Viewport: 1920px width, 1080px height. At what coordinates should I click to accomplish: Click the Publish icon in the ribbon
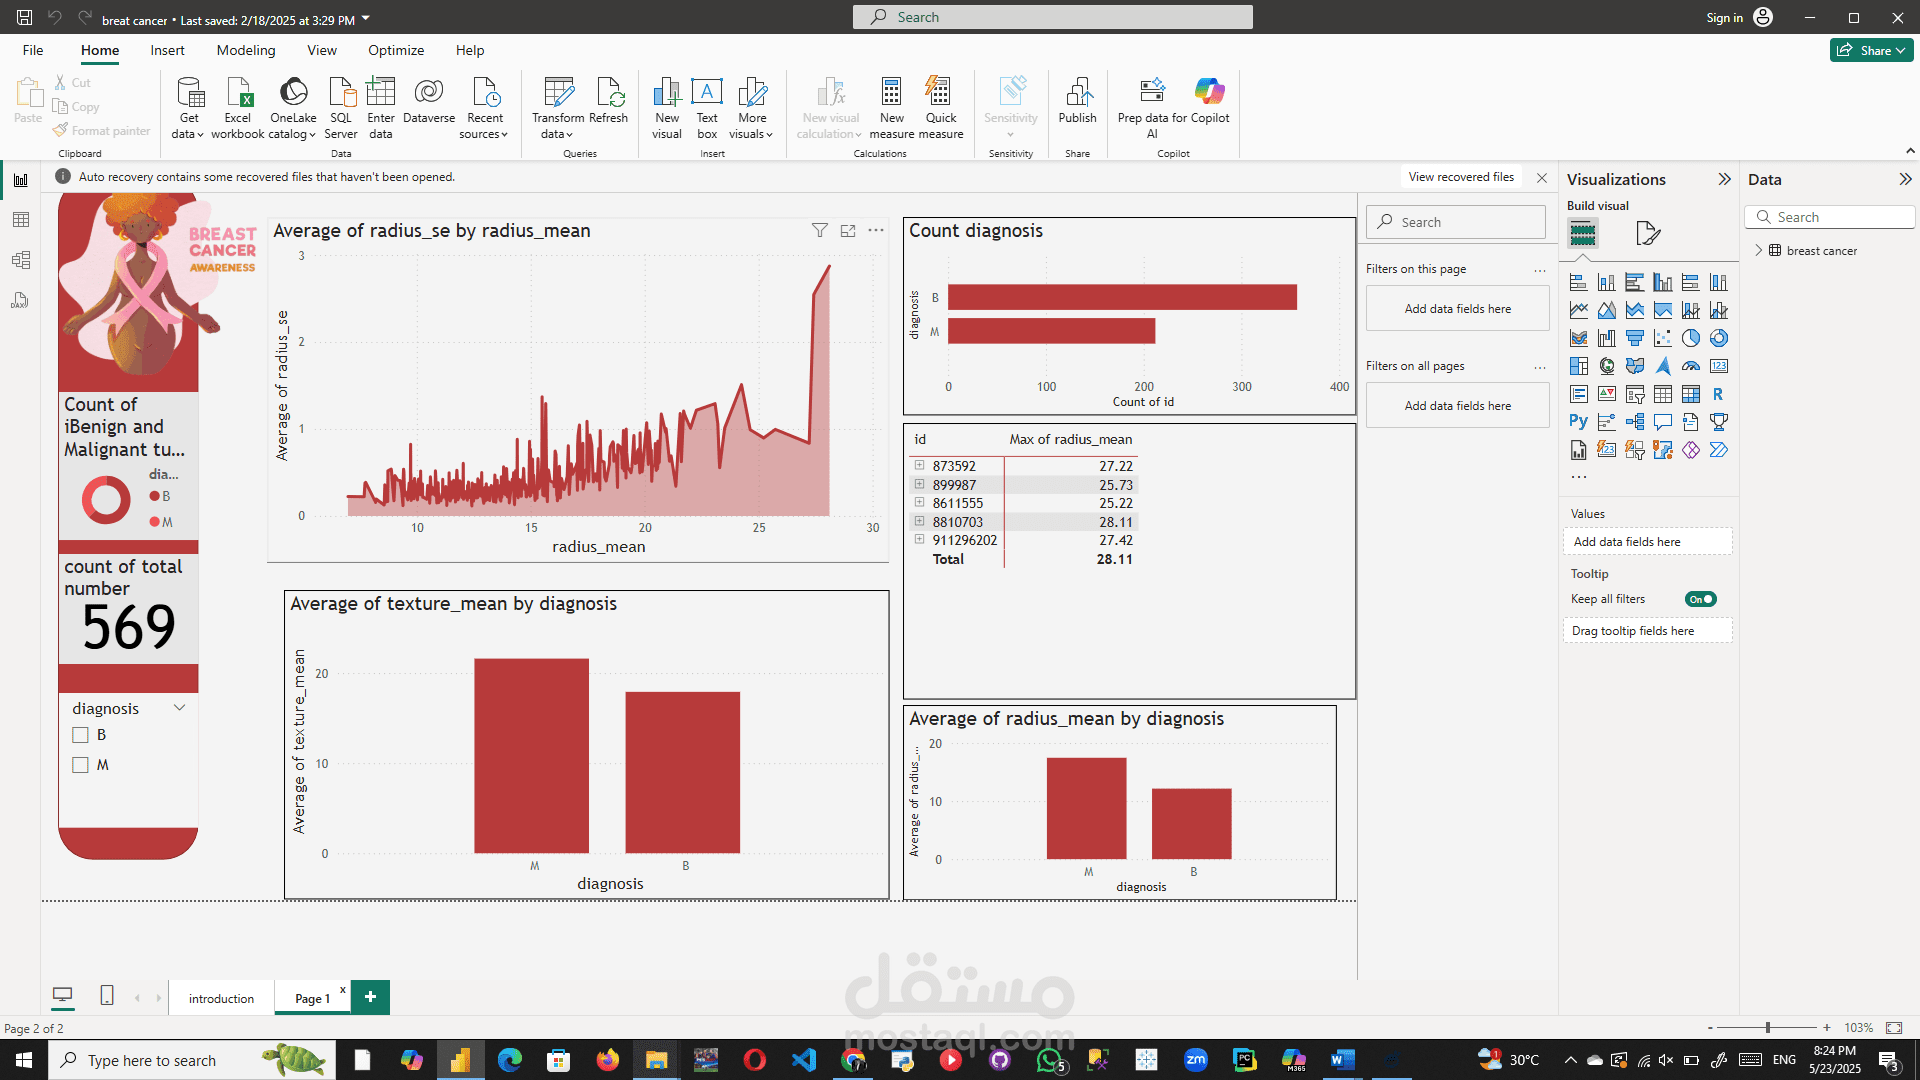pos(1077,93)
